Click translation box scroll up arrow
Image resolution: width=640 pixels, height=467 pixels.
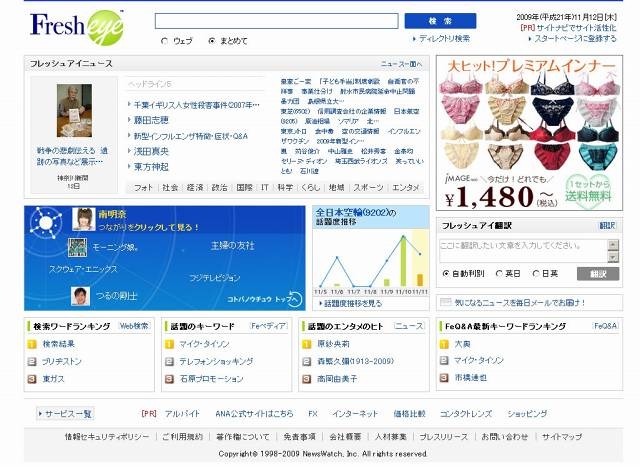613,245
